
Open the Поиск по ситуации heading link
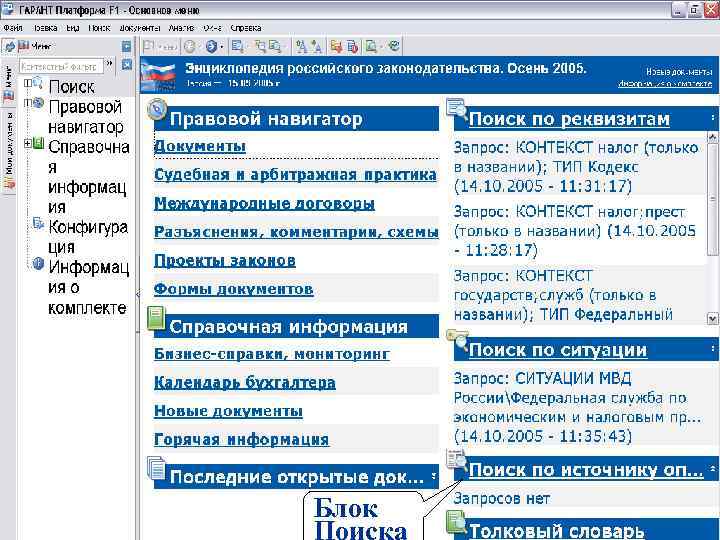click(x=558, y=350)
